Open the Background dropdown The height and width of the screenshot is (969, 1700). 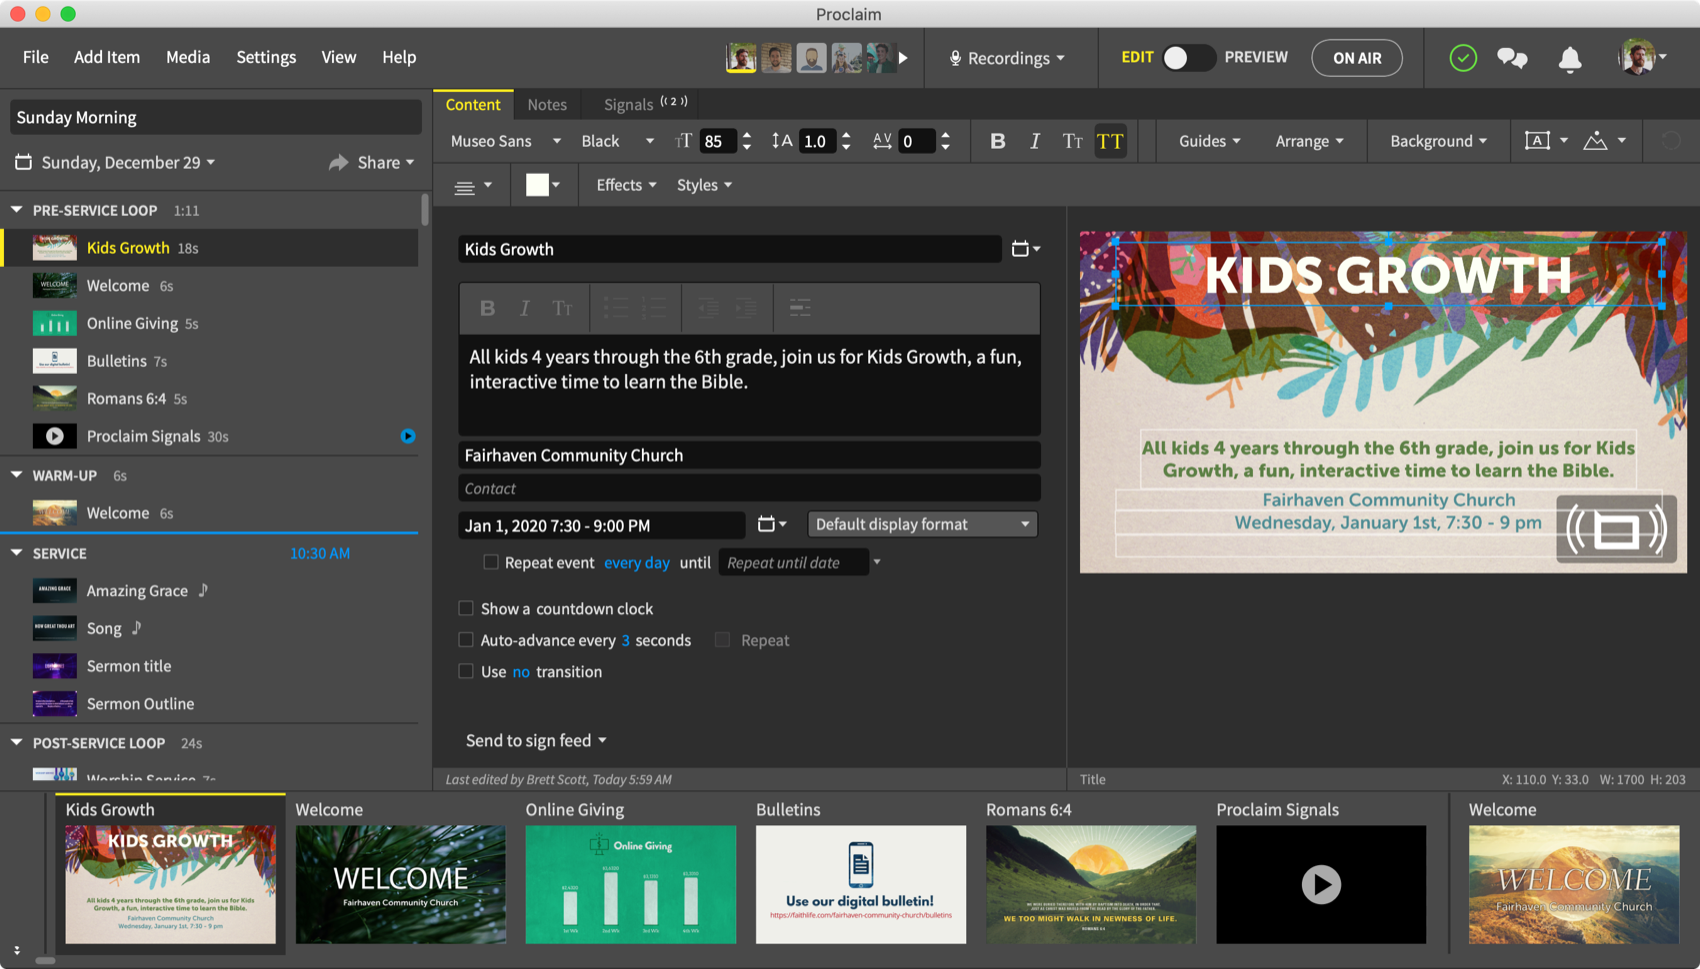(1438, 141)
